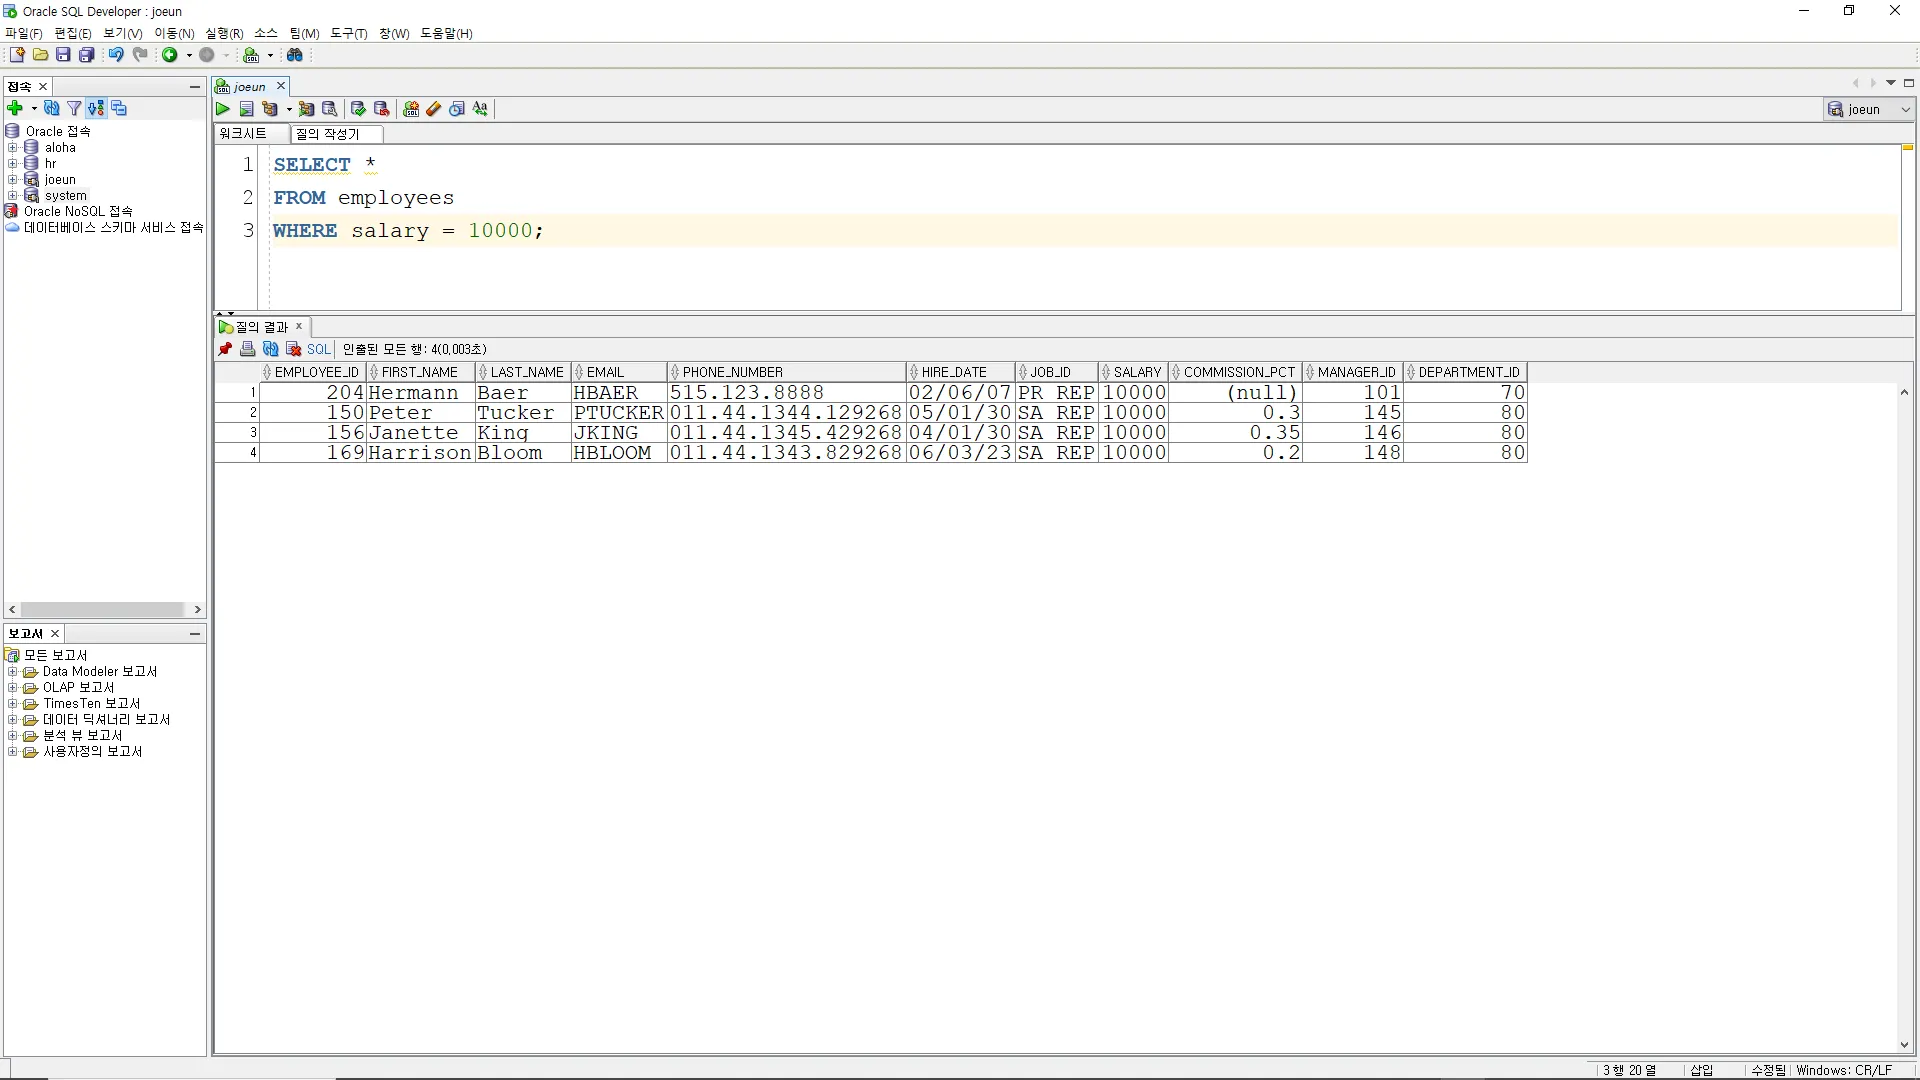
Task: Run statement with green play icon
Action: tap(223, 109)
